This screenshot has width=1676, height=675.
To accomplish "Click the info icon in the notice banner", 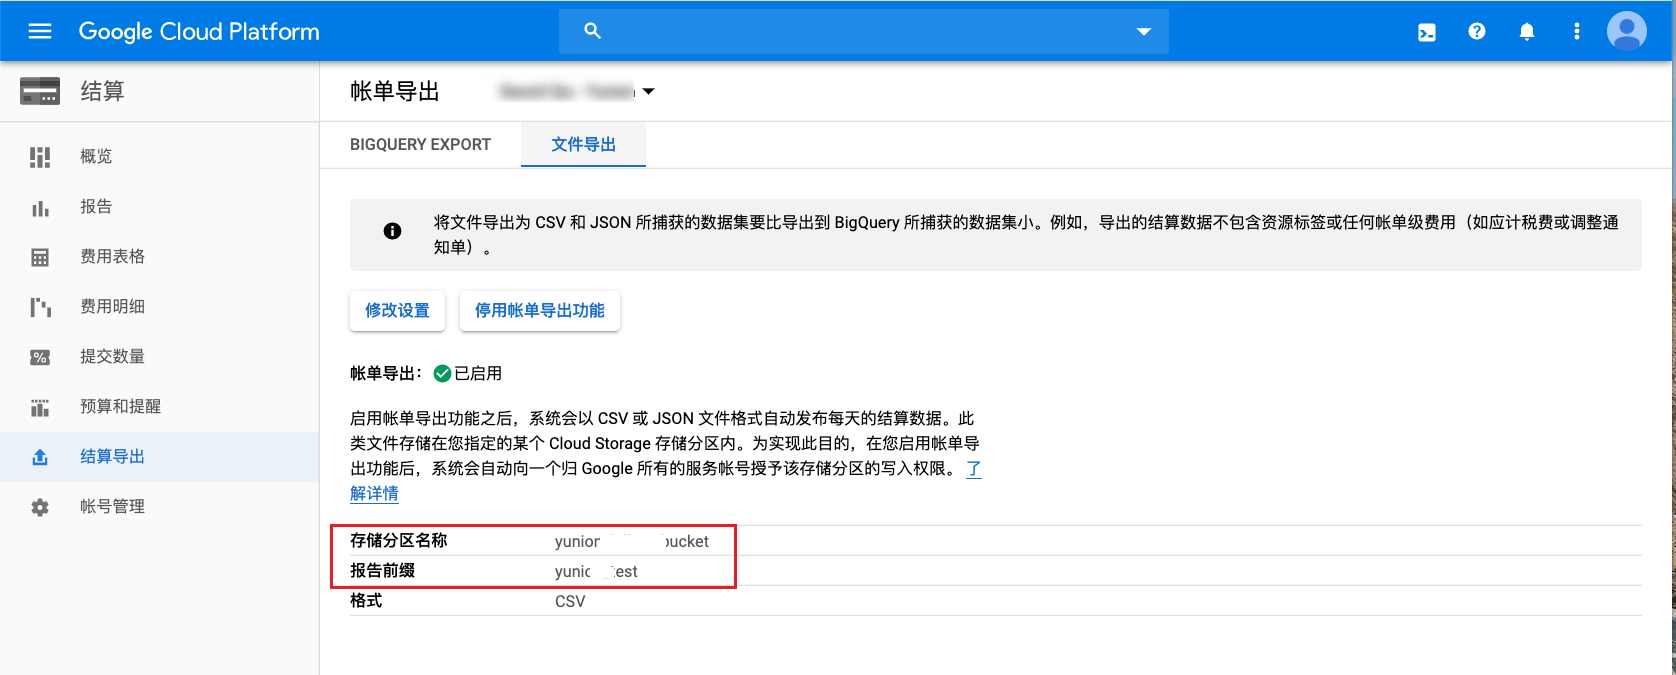I will click(393, 231).
